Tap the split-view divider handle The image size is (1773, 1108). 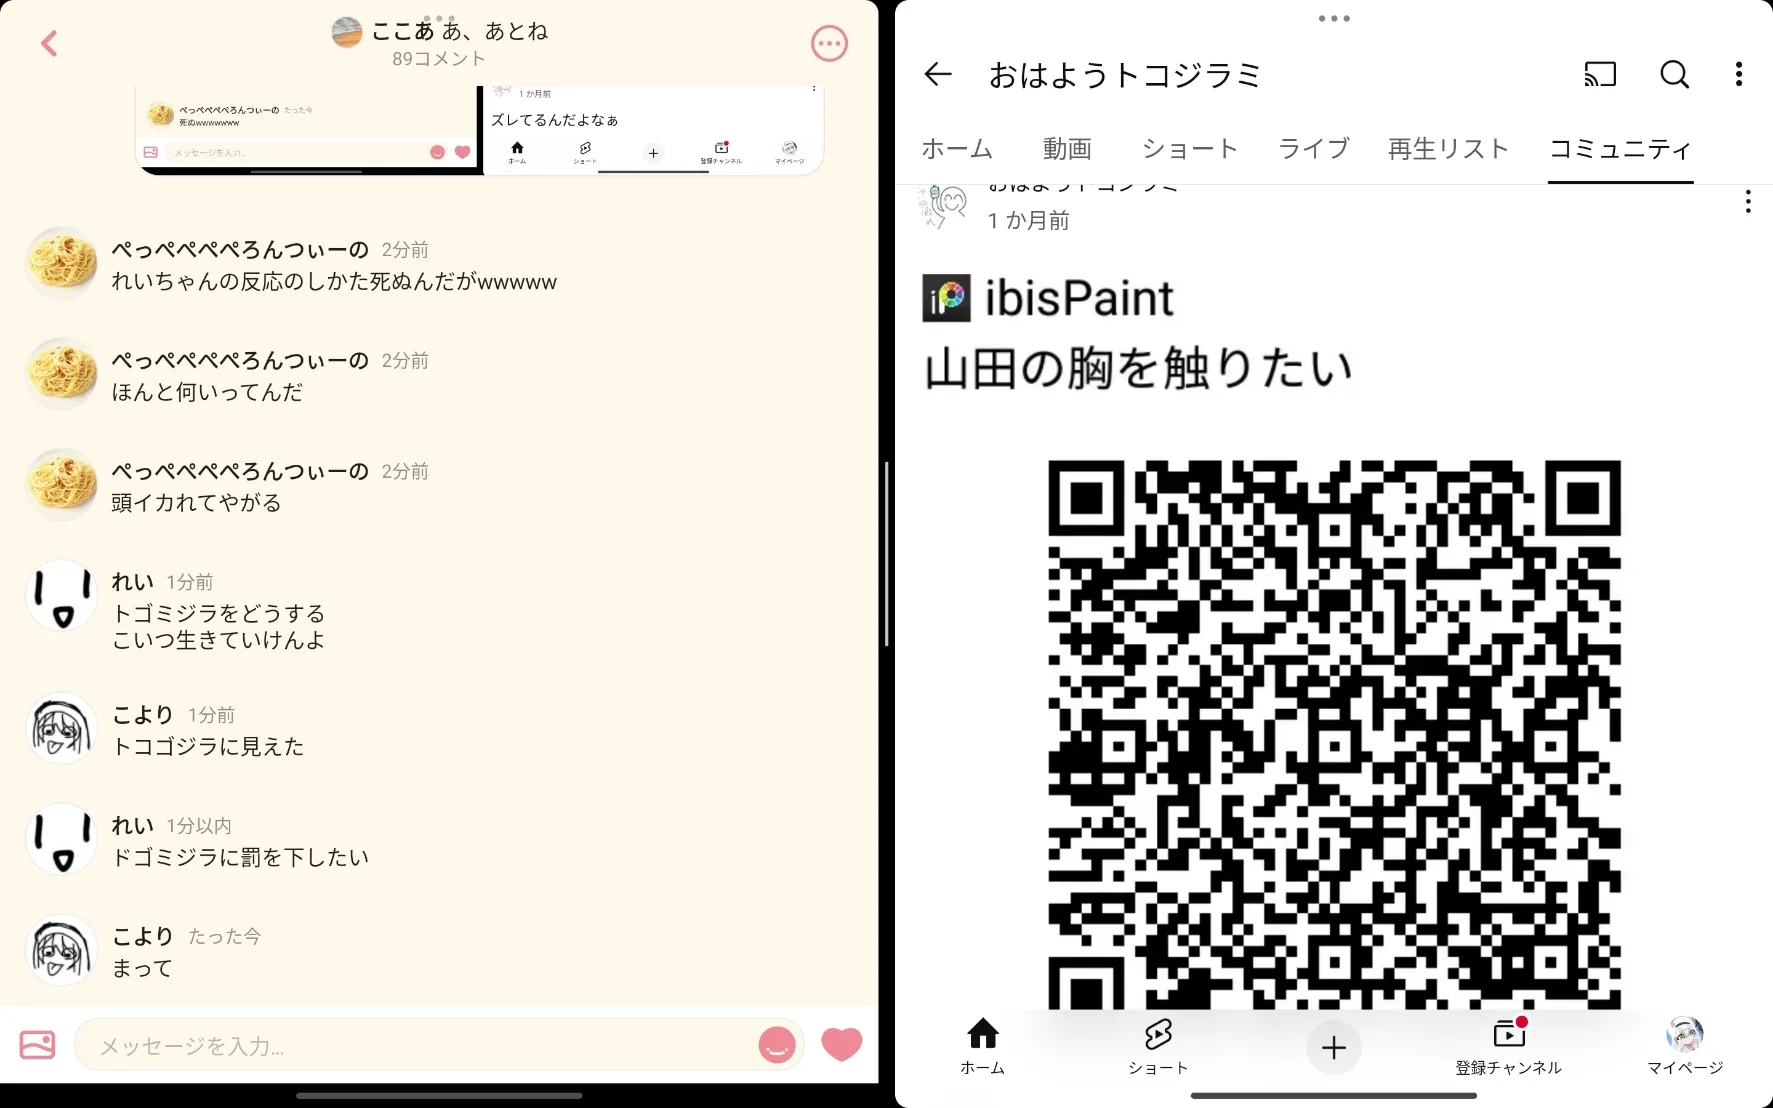(886, 553)
